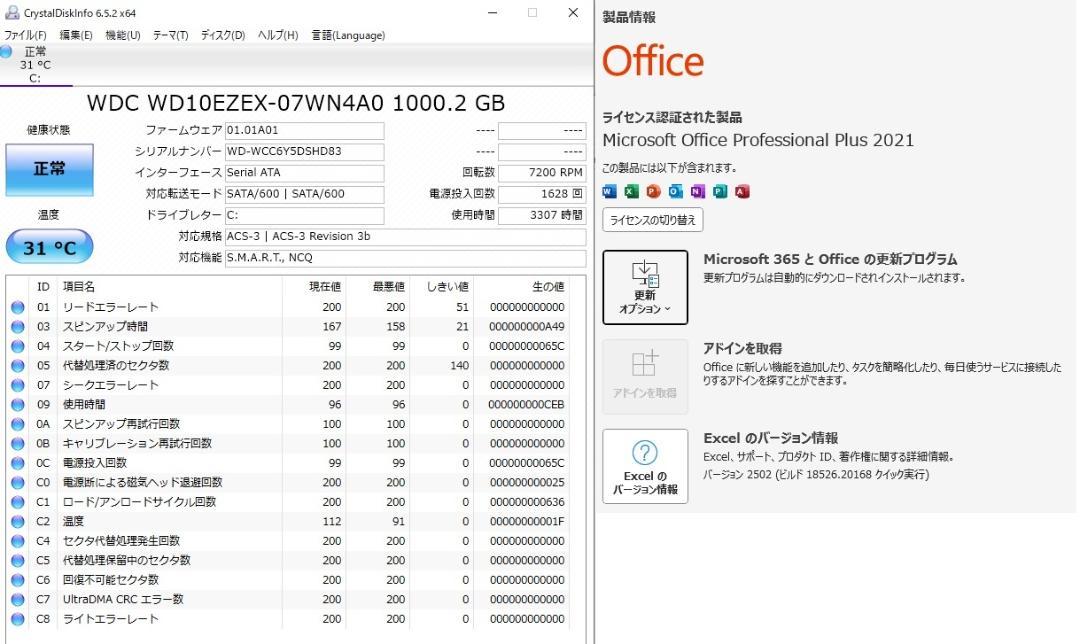Click Microsoft Office Professional Plus 2021 text
Screen dimensions: 1080x644
[758, 141]
